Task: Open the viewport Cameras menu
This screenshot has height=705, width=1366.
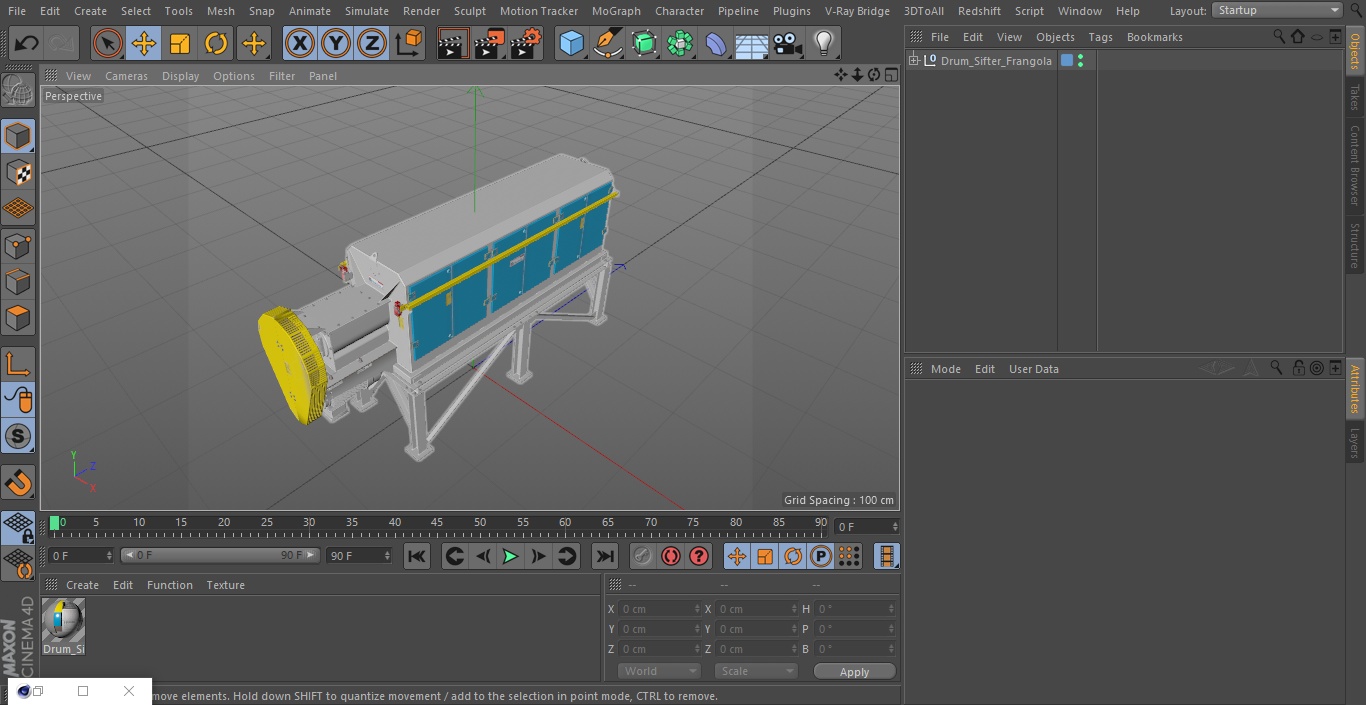Action: (x=126, y=76)
